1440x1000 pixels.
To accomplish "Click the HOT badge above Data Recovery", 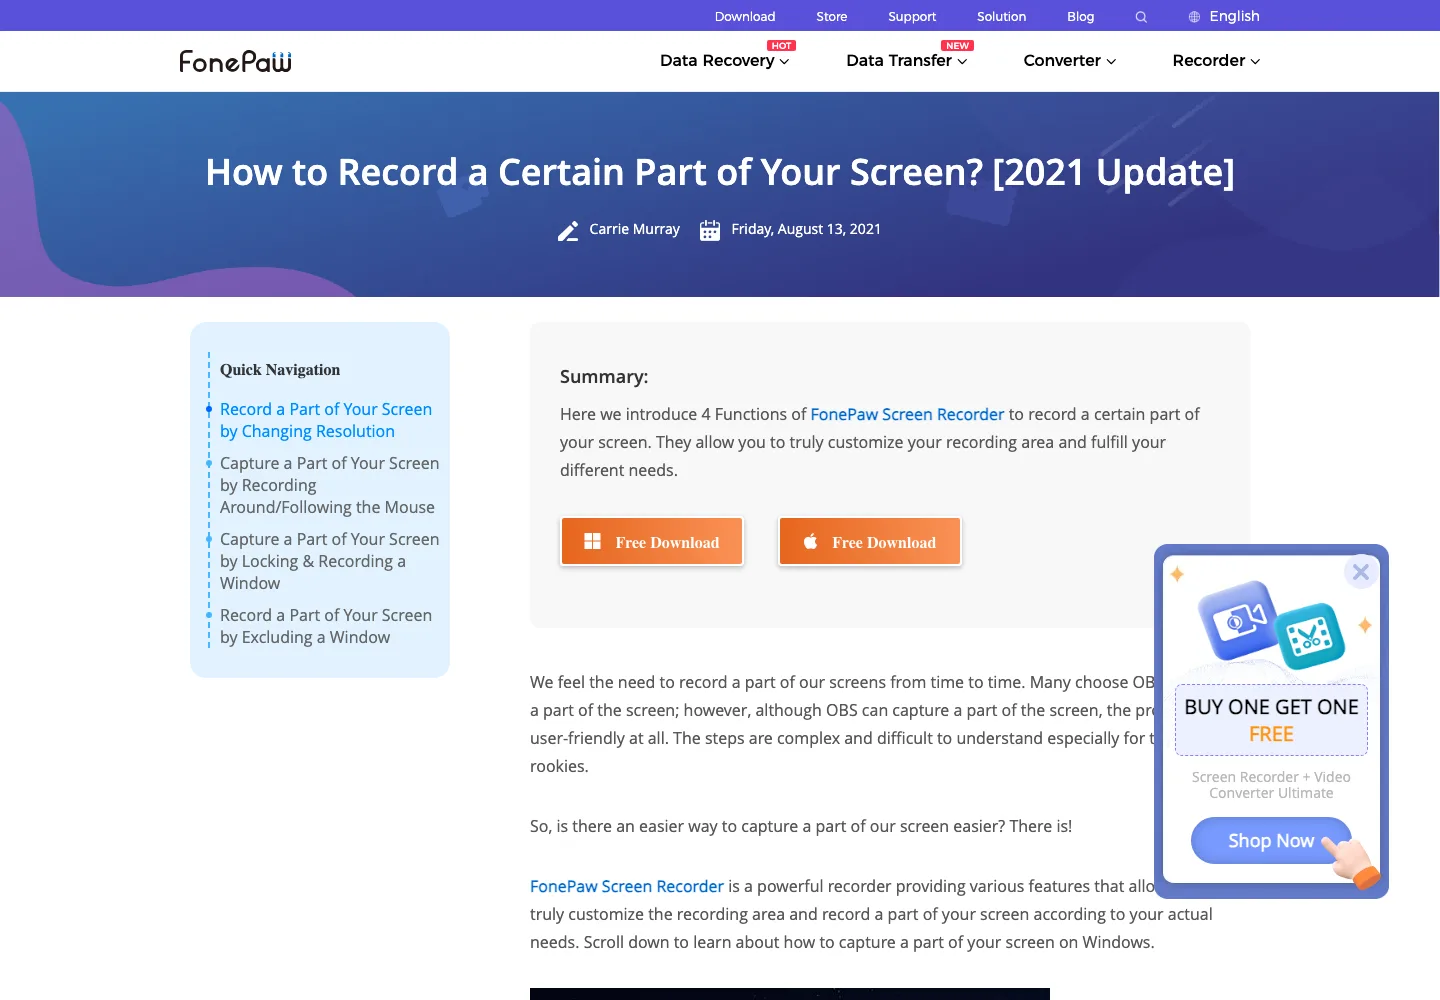I will 781,46.
